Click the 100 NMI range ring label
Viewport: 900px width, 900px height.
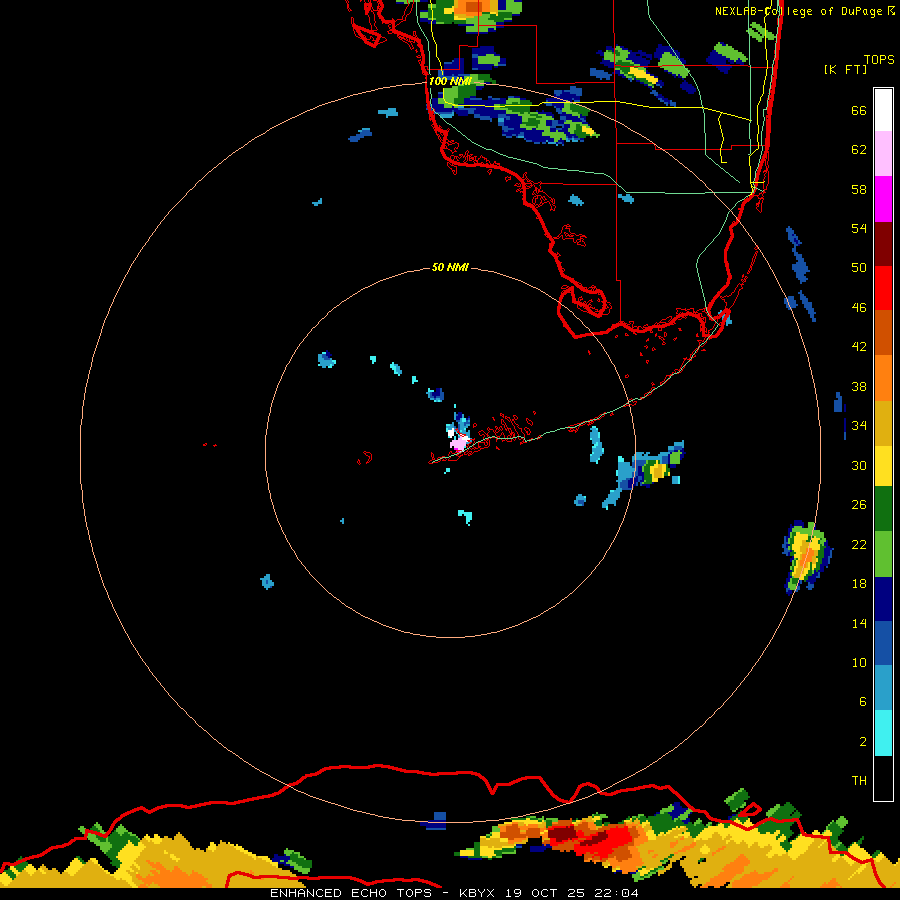click(x=450, y=82)
